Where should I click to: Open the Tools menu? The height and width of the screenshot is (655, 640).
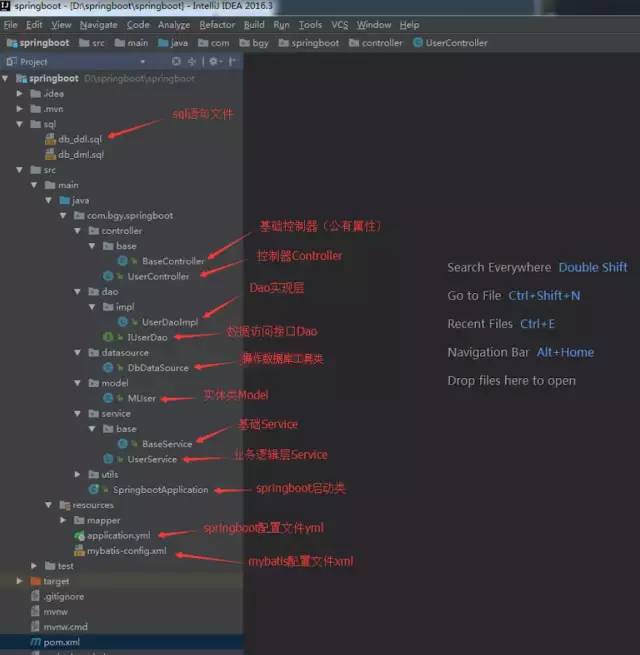coord(310,25)
